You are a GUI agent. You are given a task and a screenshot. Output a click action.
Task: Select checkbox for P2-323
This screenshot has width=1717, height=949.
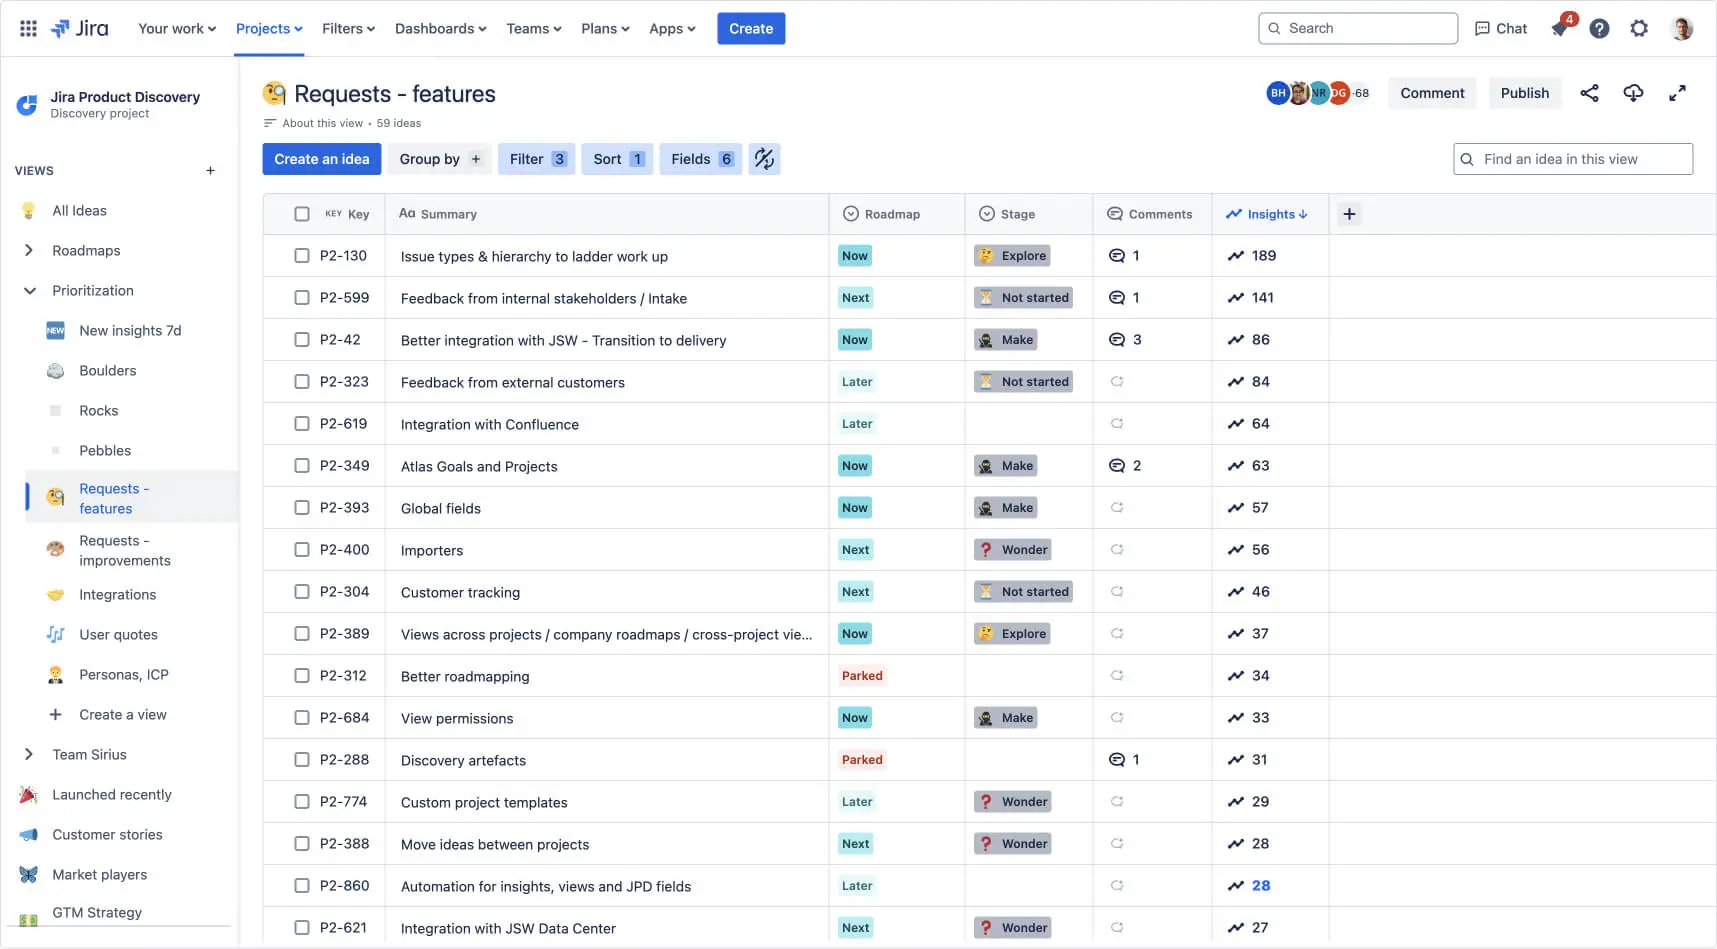[302, 382]
